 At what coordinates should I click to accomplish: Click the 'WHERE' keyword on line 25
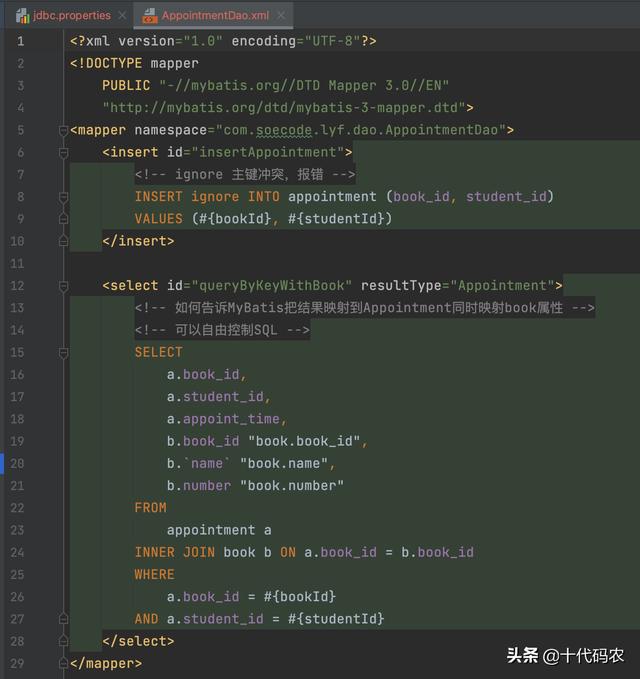155,575
